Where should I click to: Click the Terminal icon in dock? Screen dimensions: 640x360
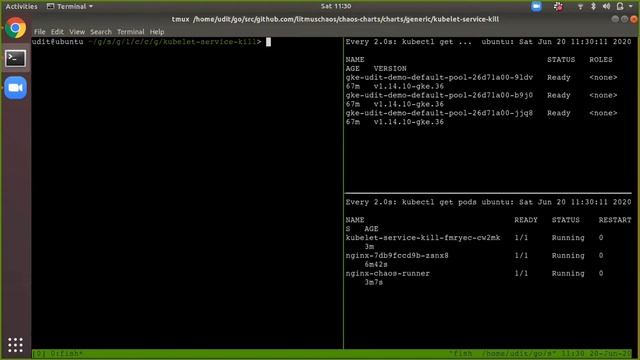click(x=16, y=58)
